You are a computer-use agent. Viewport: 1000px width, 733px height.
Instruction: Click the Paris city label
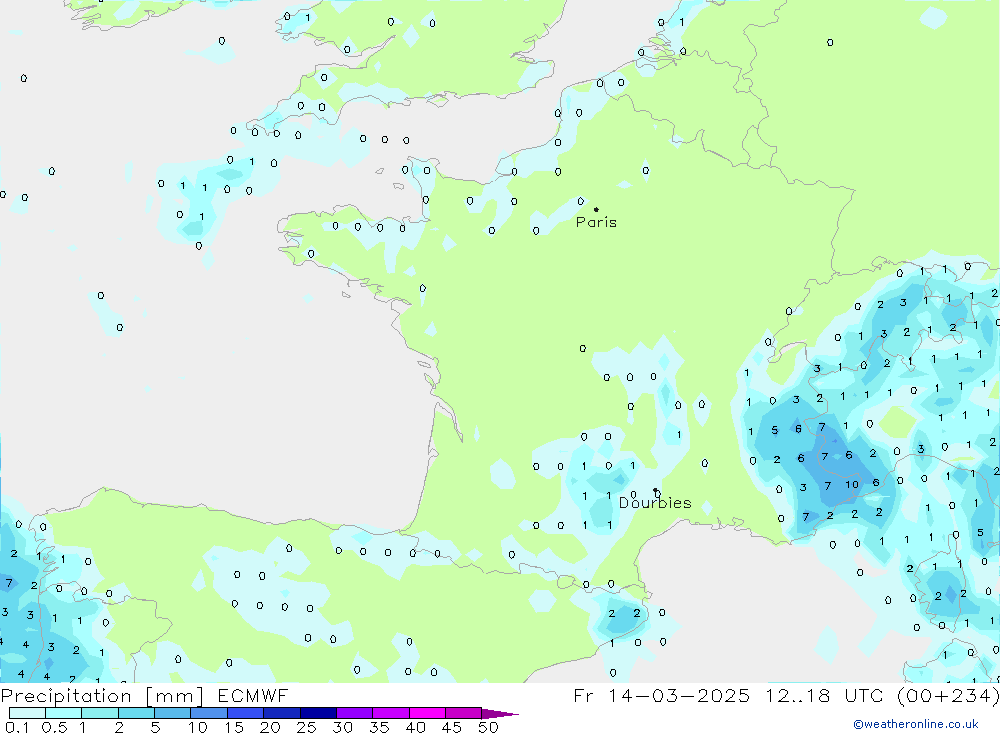coord(596,222)
